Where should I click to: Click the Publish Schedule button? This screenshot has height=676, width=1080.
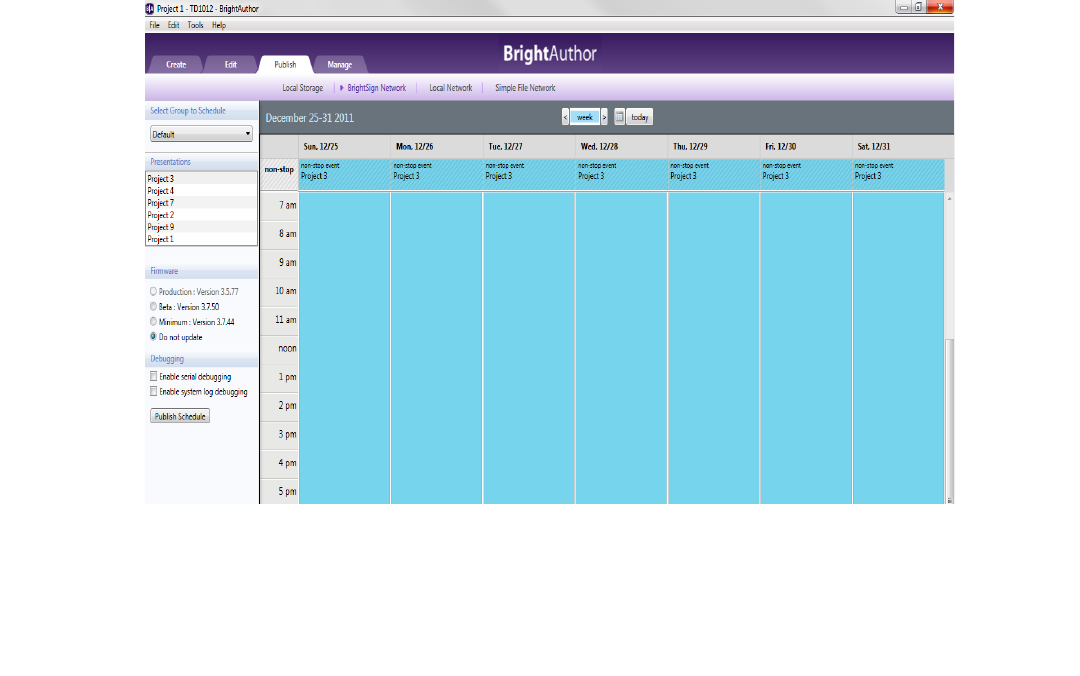point(180,416)
